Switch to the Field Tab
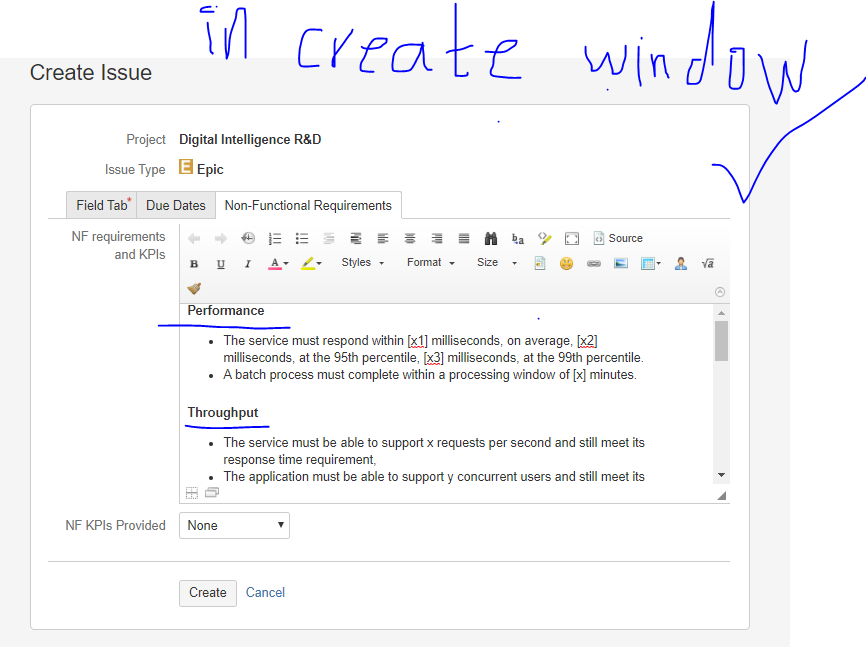The image size is (866, 647). coord(101,205)
